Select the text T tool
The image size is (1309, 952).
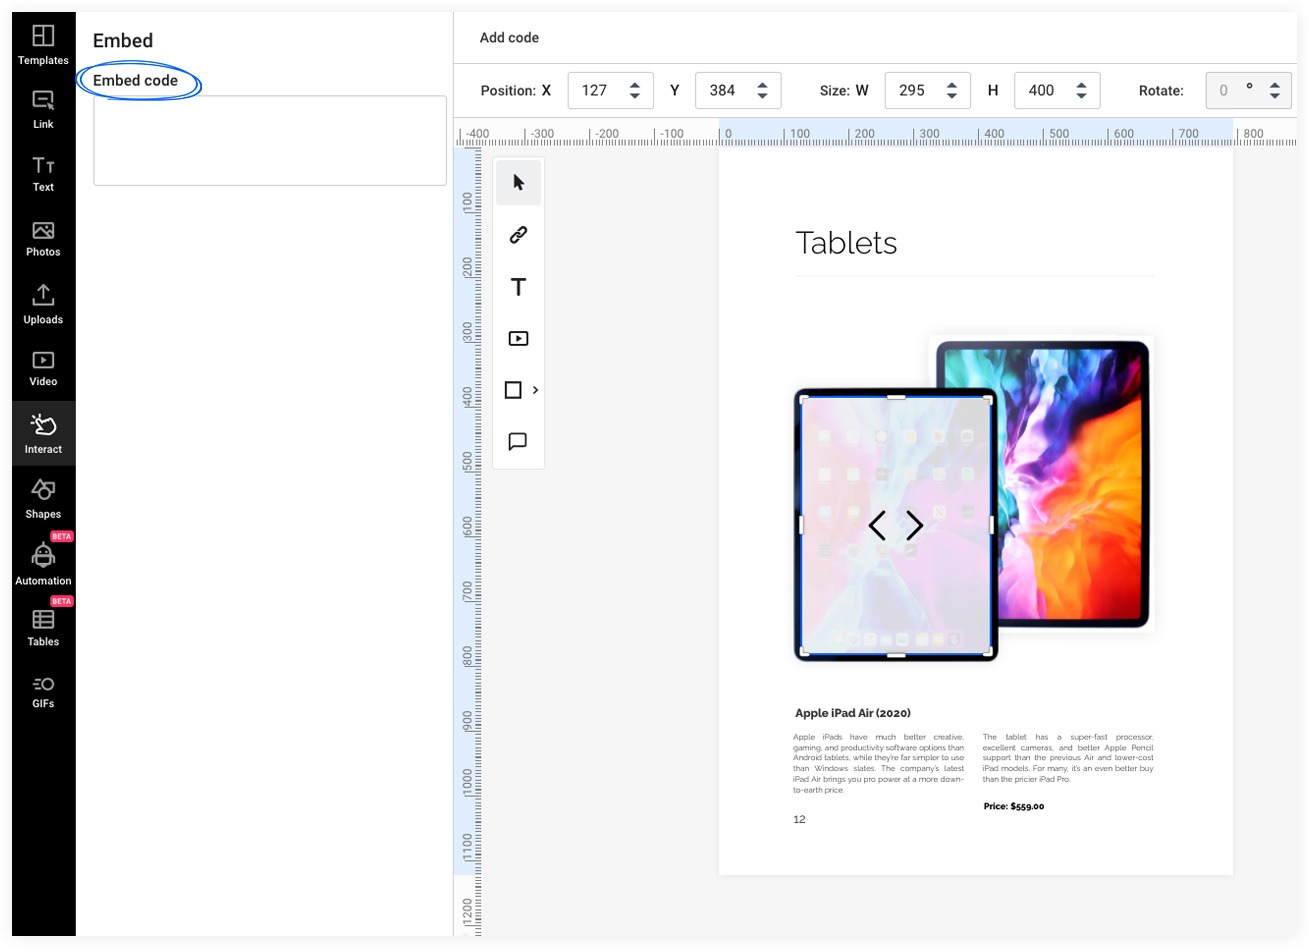[x=518, y=287]
